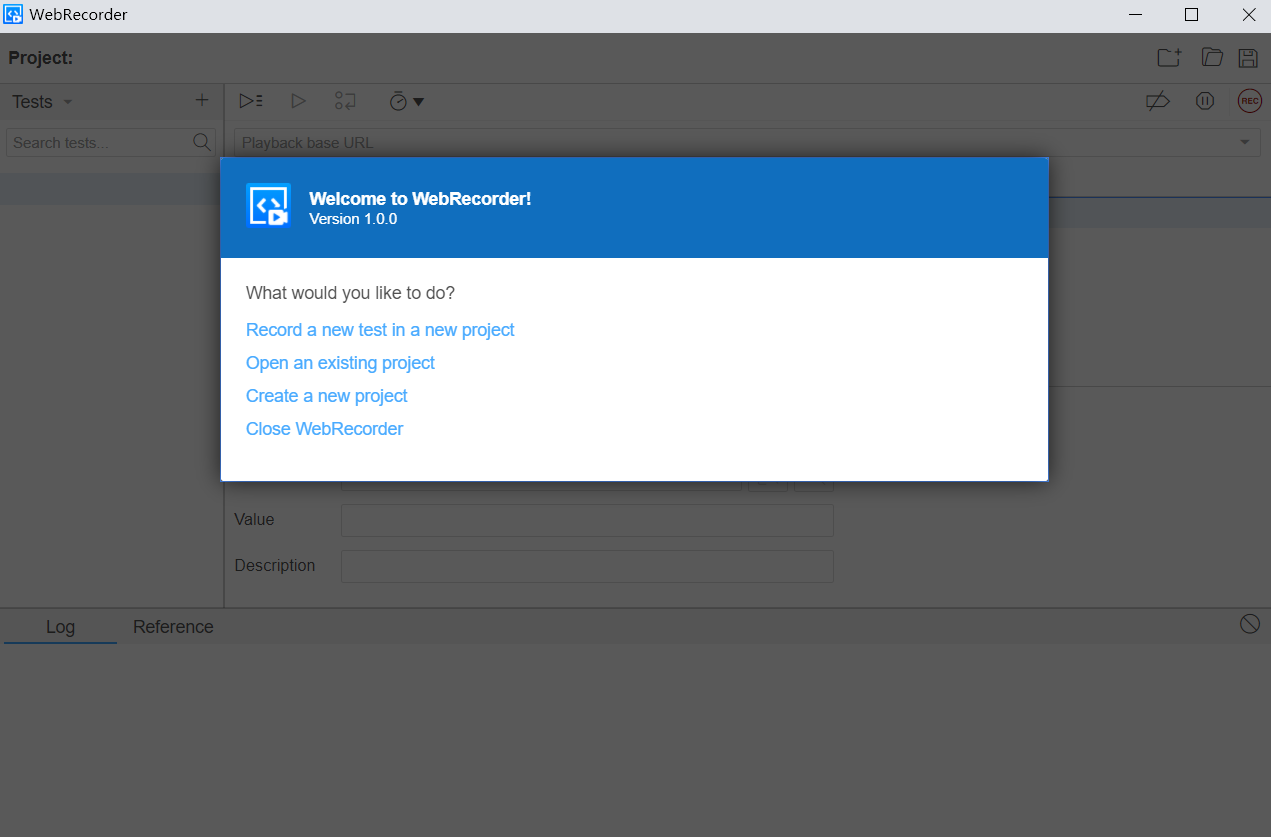Open project using the folder icon
1271x837 pixels.
pyautogui.click(x=1212, y=58)
